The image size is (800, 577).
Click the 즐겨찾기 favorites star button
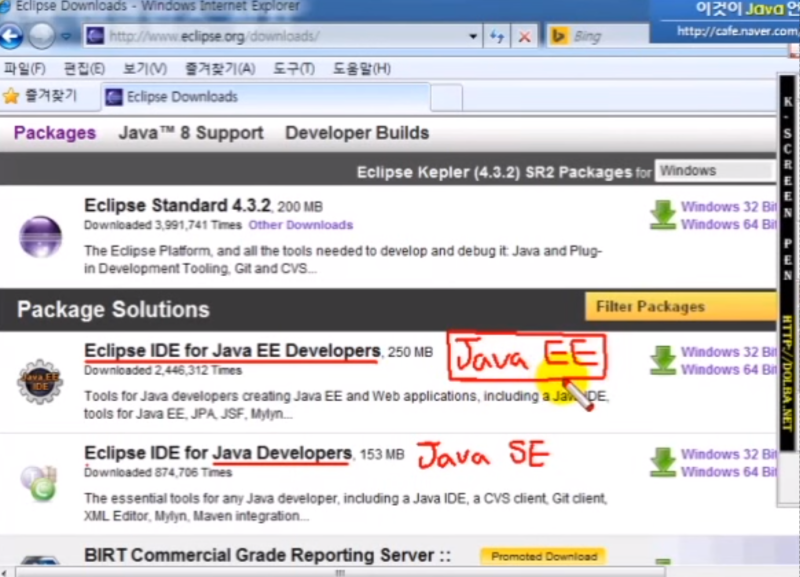40,96
